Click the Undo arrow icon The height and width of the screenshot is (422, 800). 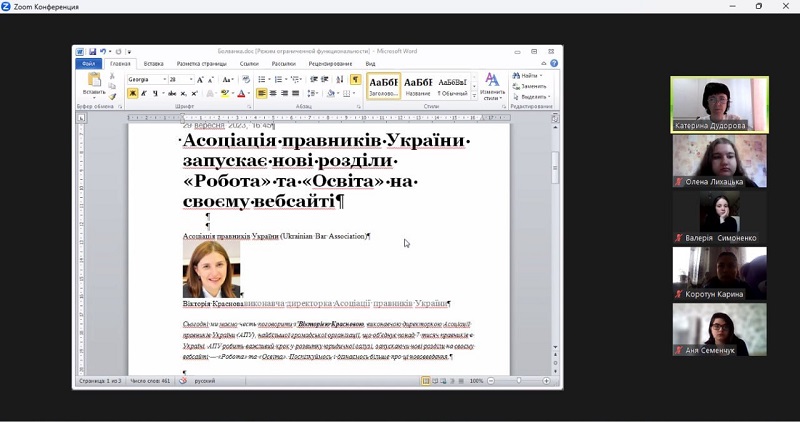pyautogui.click(x=103, y=52)
